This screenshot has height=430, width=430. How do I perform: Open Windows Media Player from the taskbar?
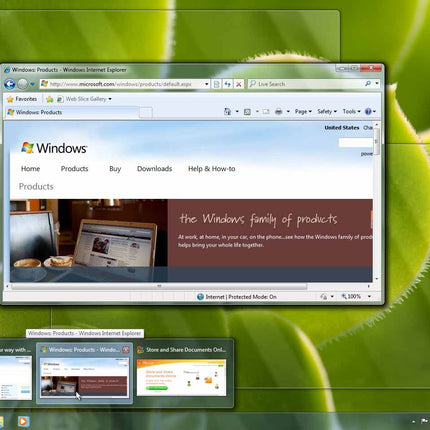[x=23, y=421]
